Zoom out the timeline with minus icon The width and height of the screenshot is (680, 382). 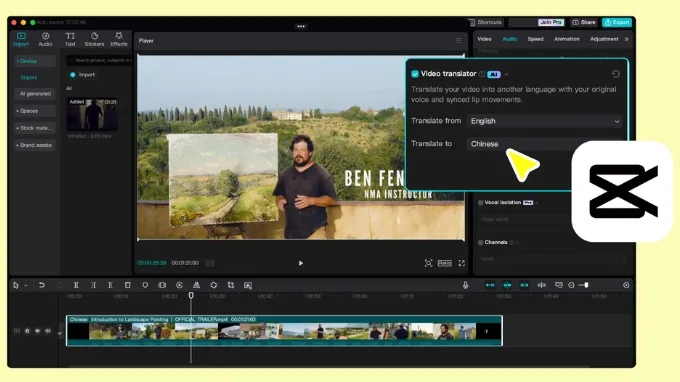(571, 285)
